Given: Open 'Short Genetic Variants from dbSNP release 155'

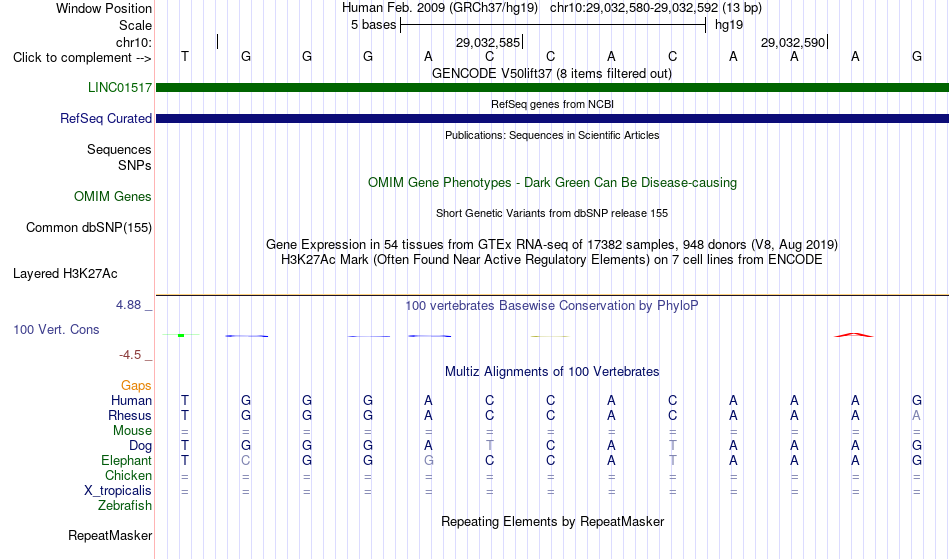Looking at the screenshot, I should point(552,213).
